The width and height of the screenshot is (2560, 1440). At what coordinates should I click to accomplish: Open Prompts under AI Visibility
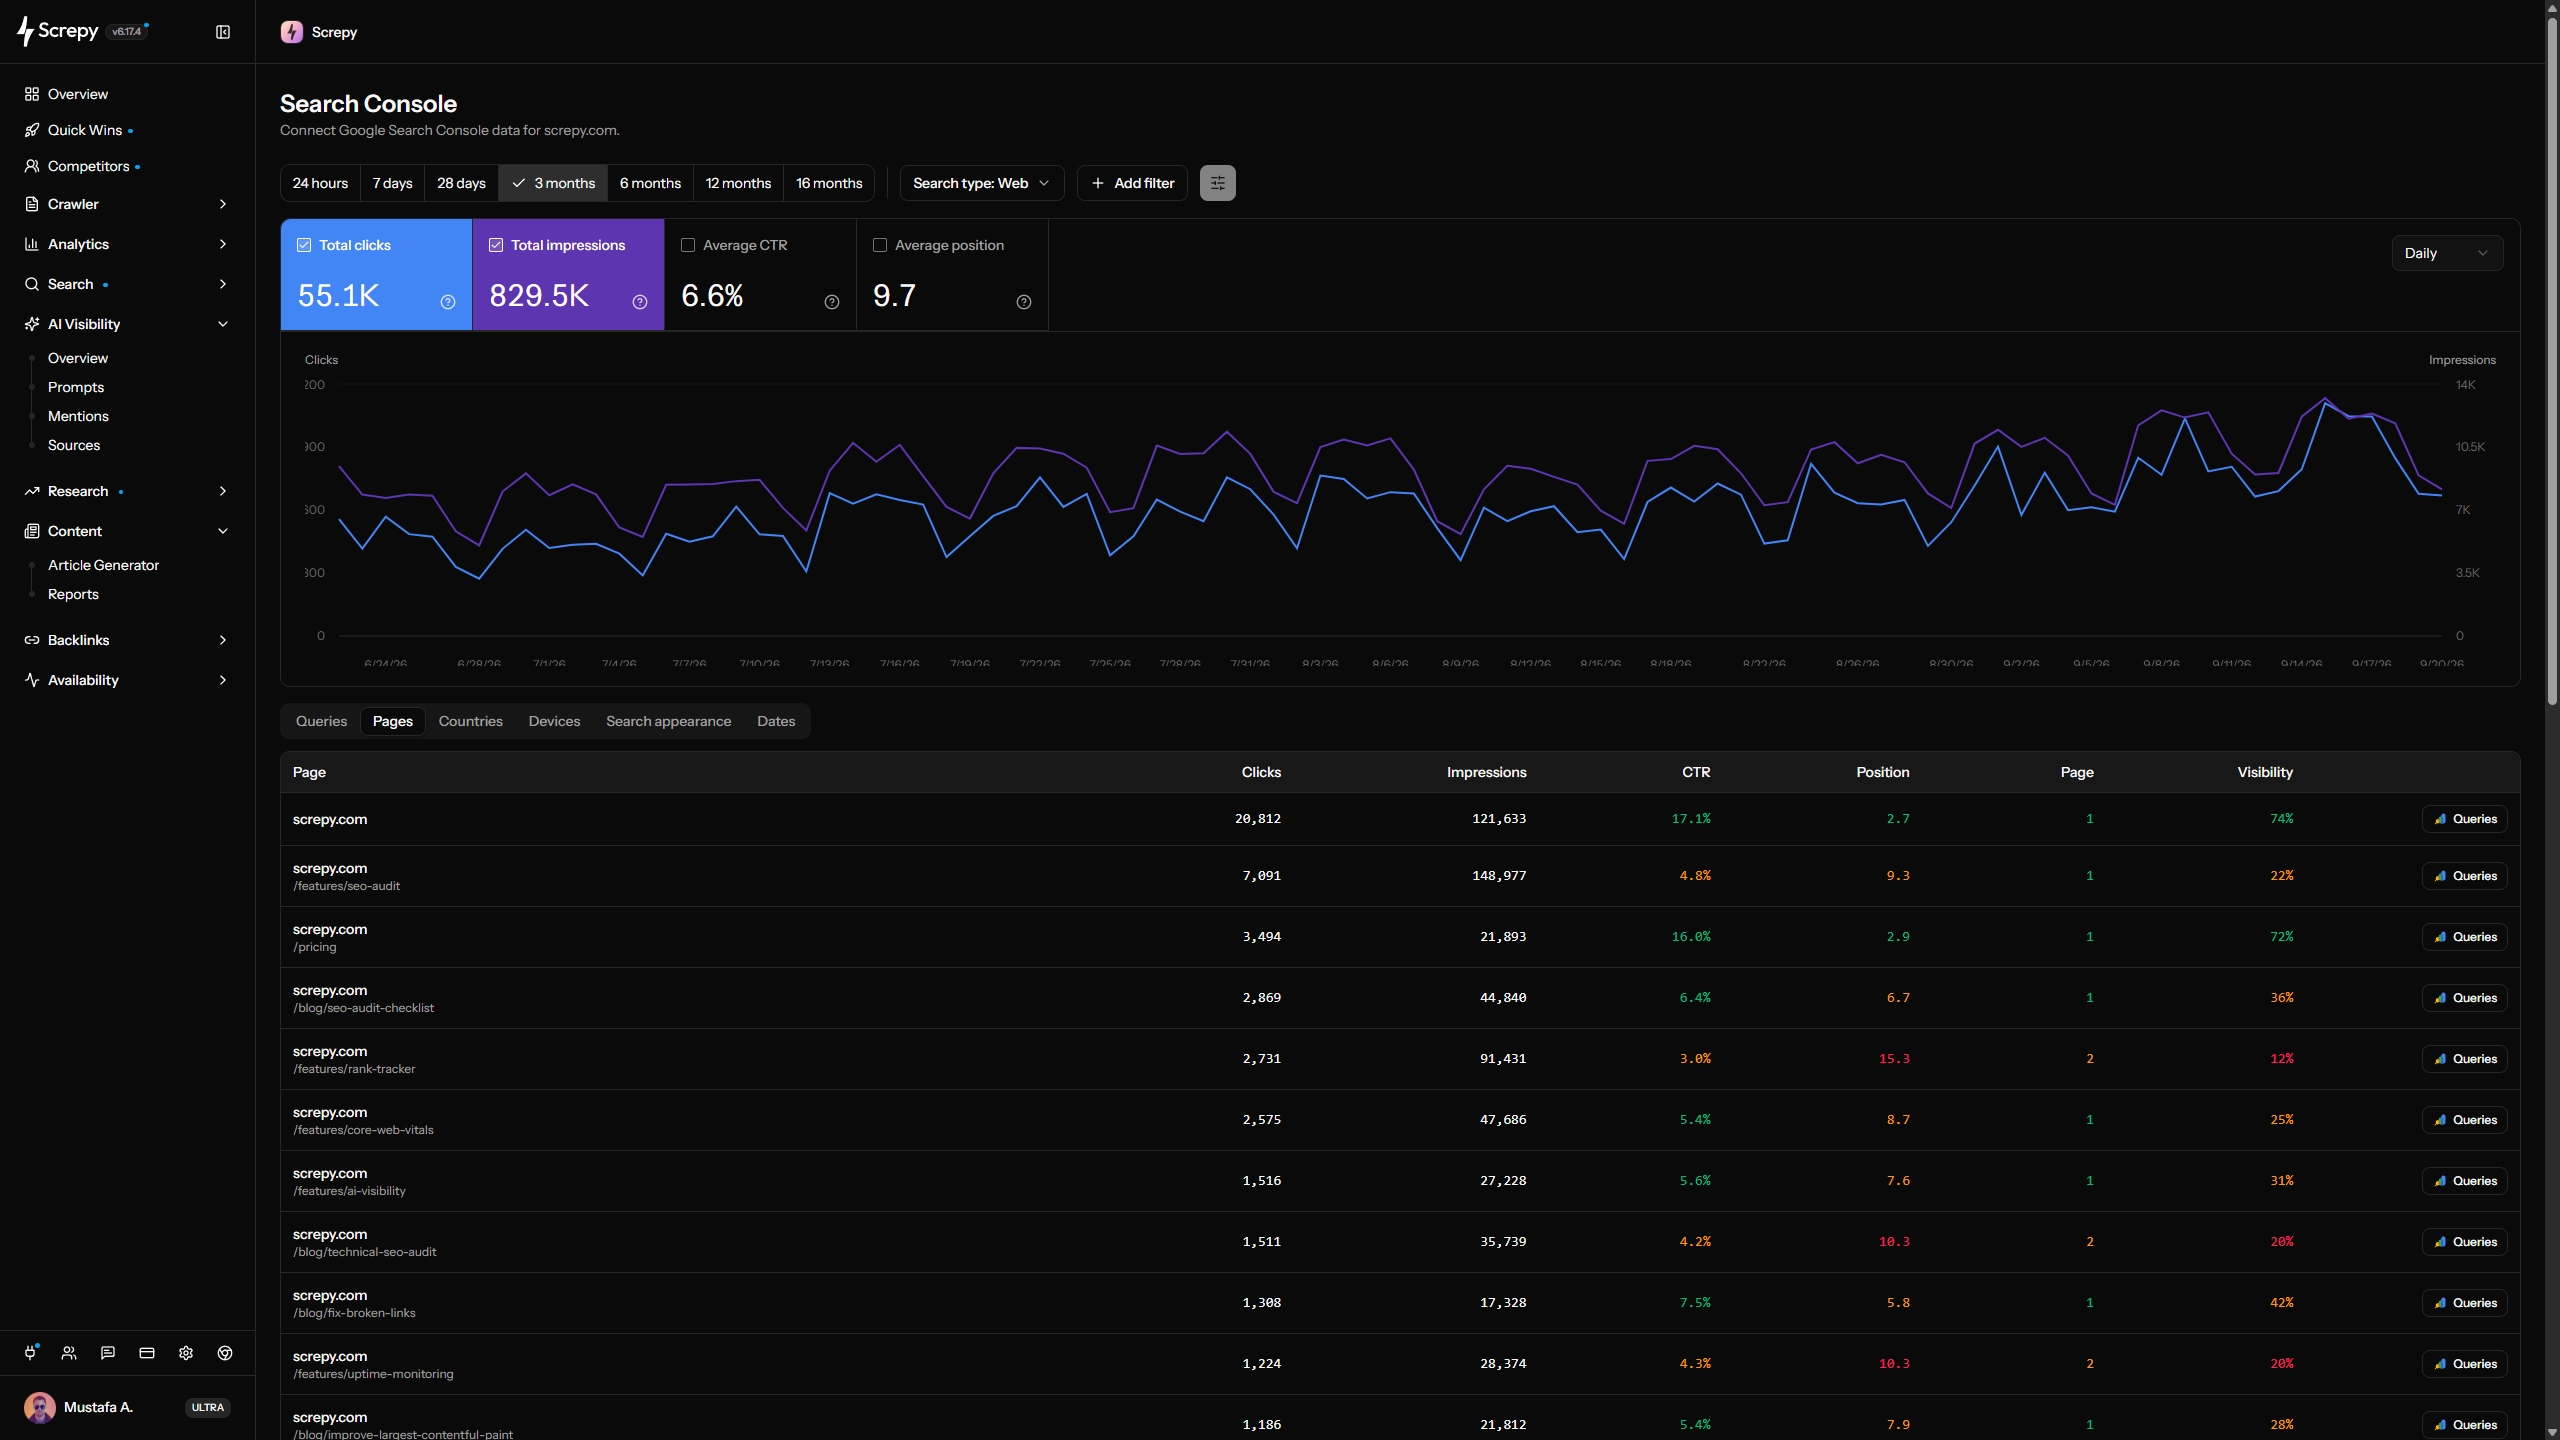76,387
